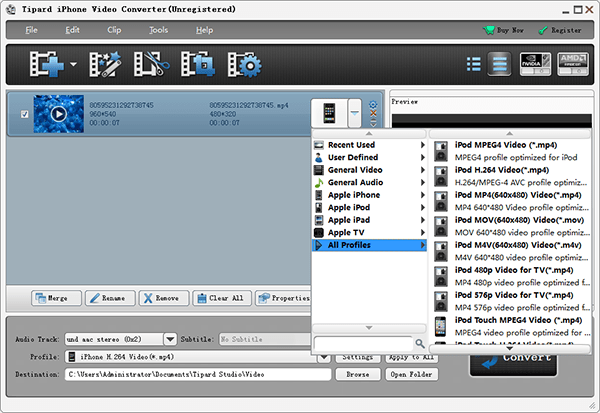The width and height of the screenshot is (600, 413).
Task: Uncheck the video file checkbox in list
Action: point(25,114)
